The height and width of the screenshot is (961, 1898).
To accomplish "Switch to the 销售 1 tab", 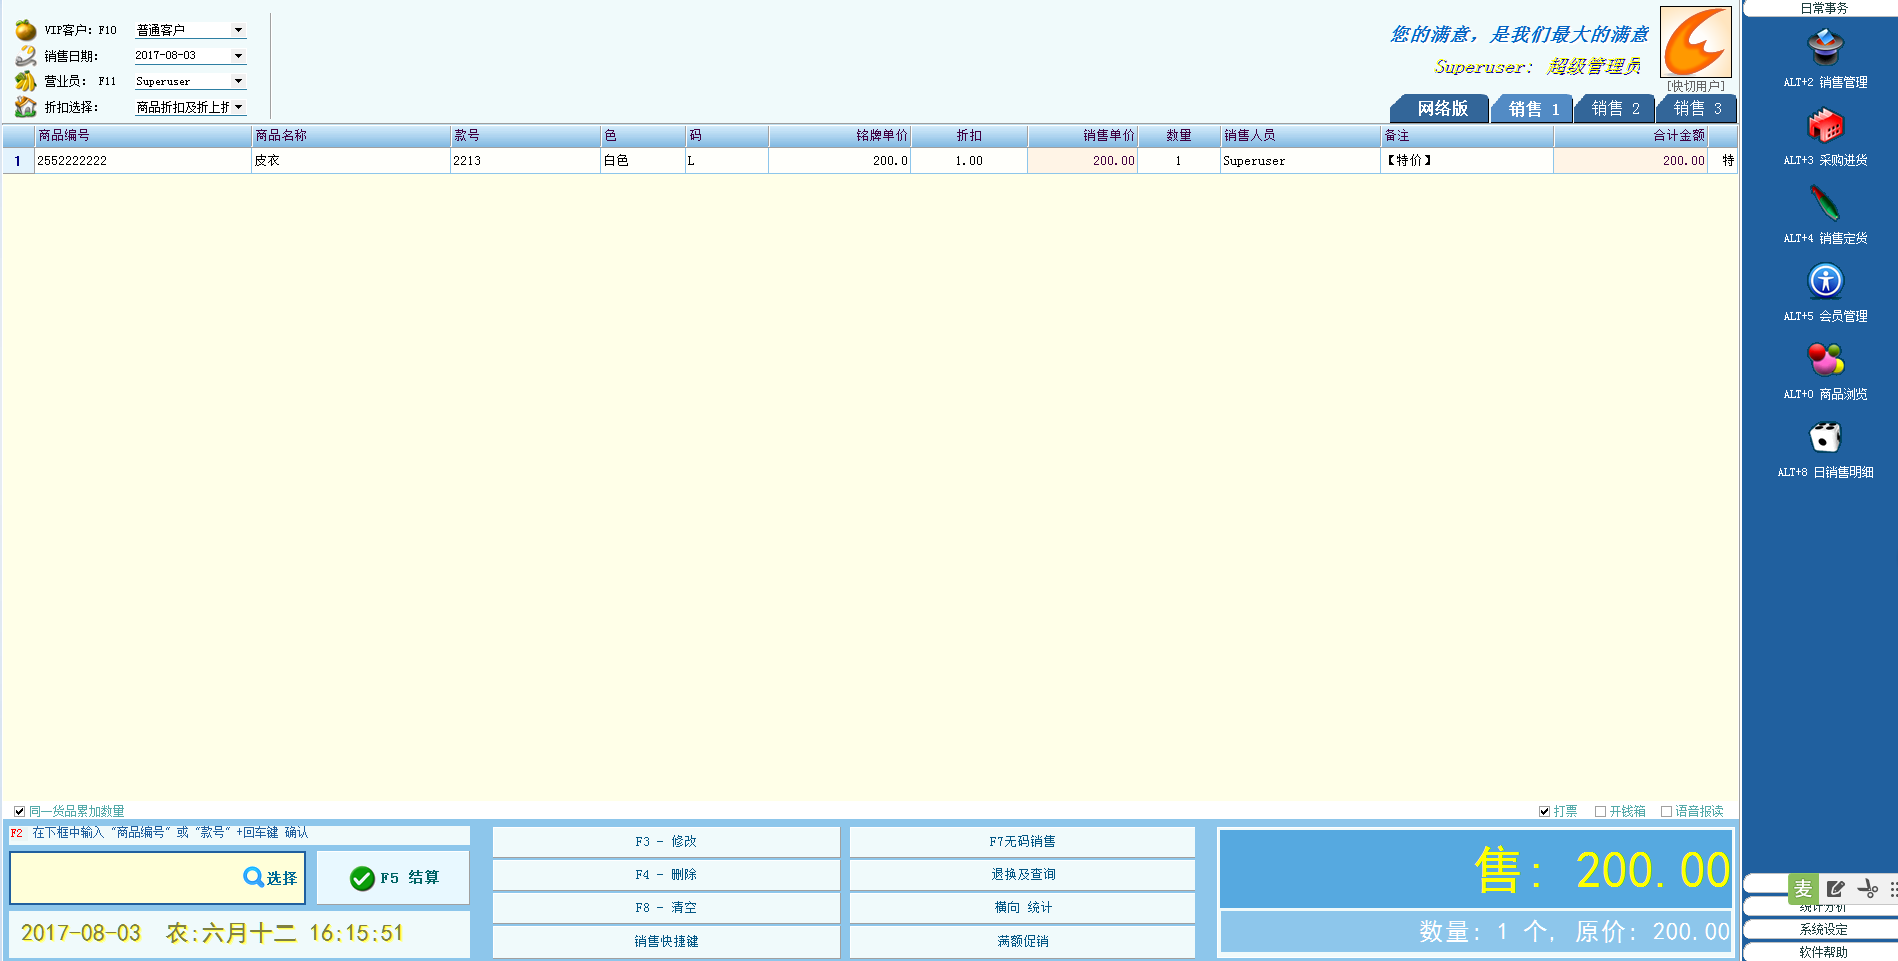I will coord(1533,108).
